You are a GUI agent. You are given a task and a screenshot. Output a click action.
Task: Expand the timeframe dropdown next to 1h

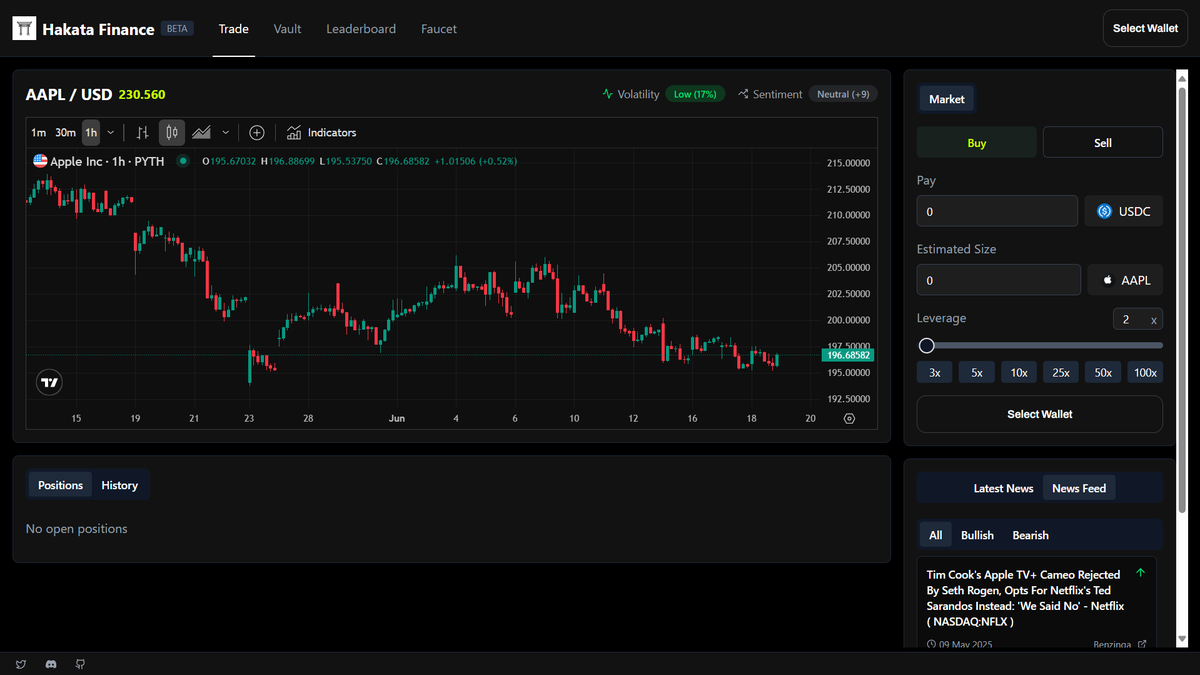click(x=110, y=132)
